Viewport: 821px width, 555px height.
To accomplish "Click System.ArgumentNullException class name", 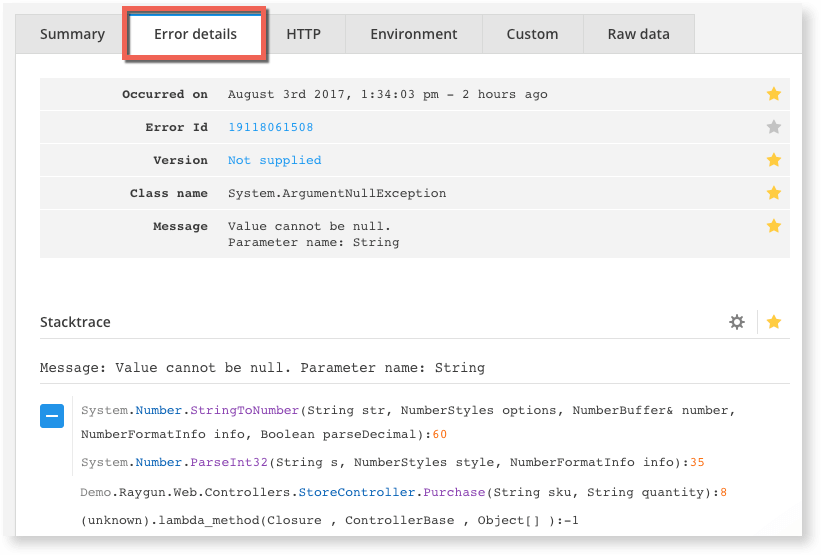I will (337, 193).
